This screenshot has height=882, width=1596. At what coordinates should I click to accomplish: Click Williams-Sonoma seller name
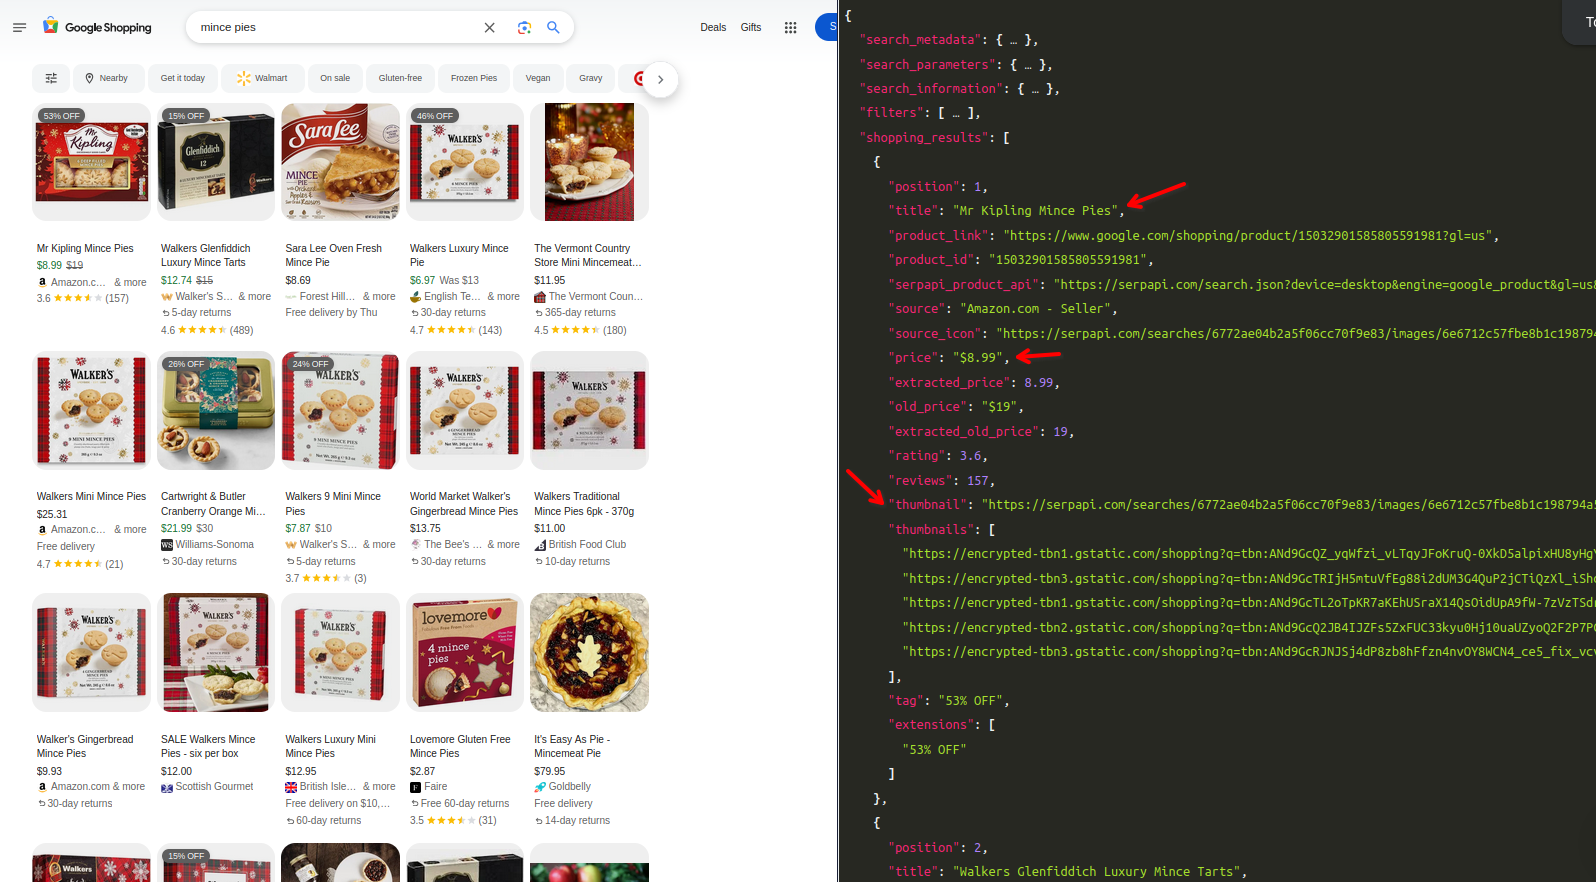(x=214, y=544)
